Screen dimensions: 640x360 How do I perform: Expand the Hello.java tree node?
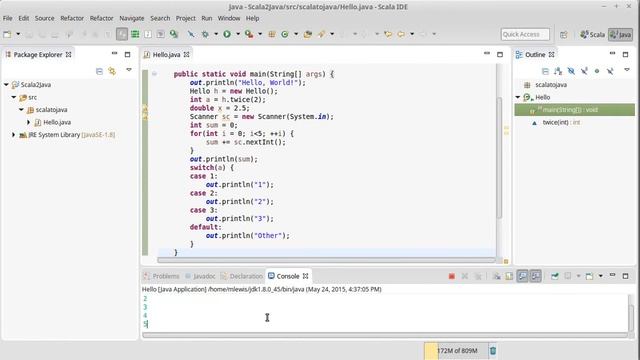click(29, 122)
